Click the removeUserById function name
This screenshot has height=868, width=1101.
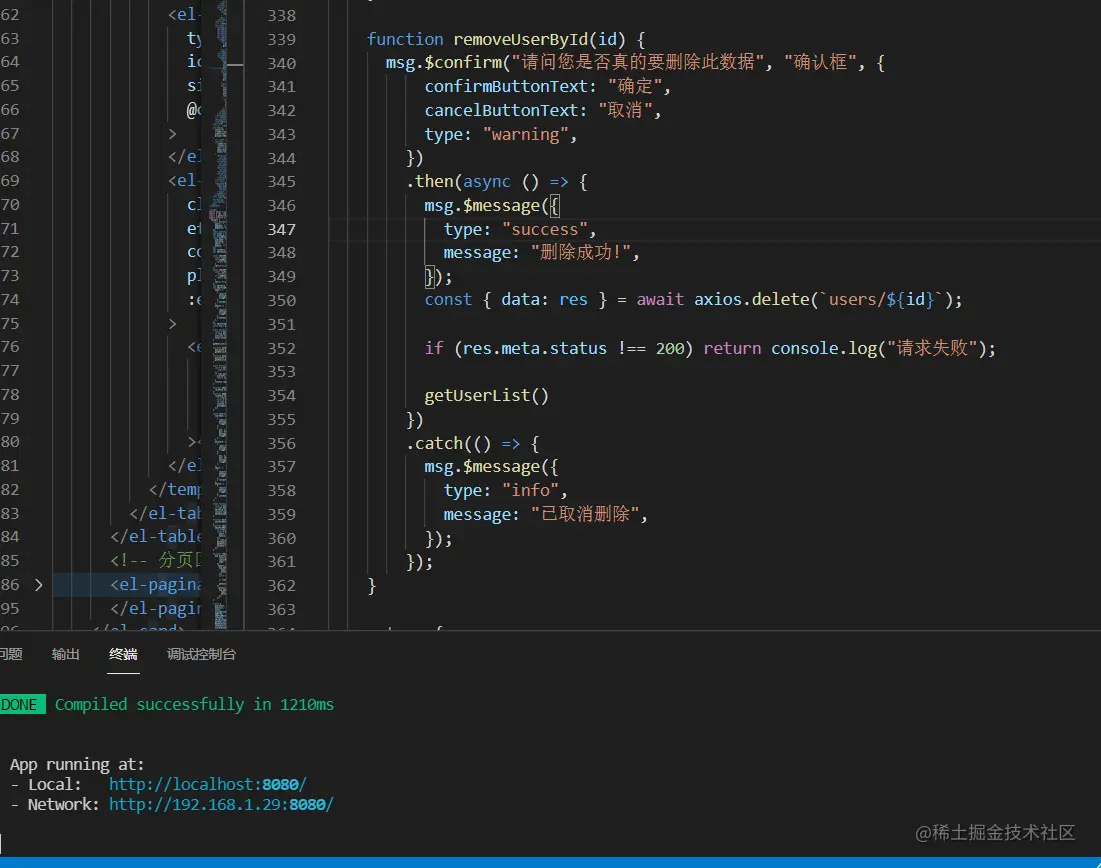click(520, 39)
